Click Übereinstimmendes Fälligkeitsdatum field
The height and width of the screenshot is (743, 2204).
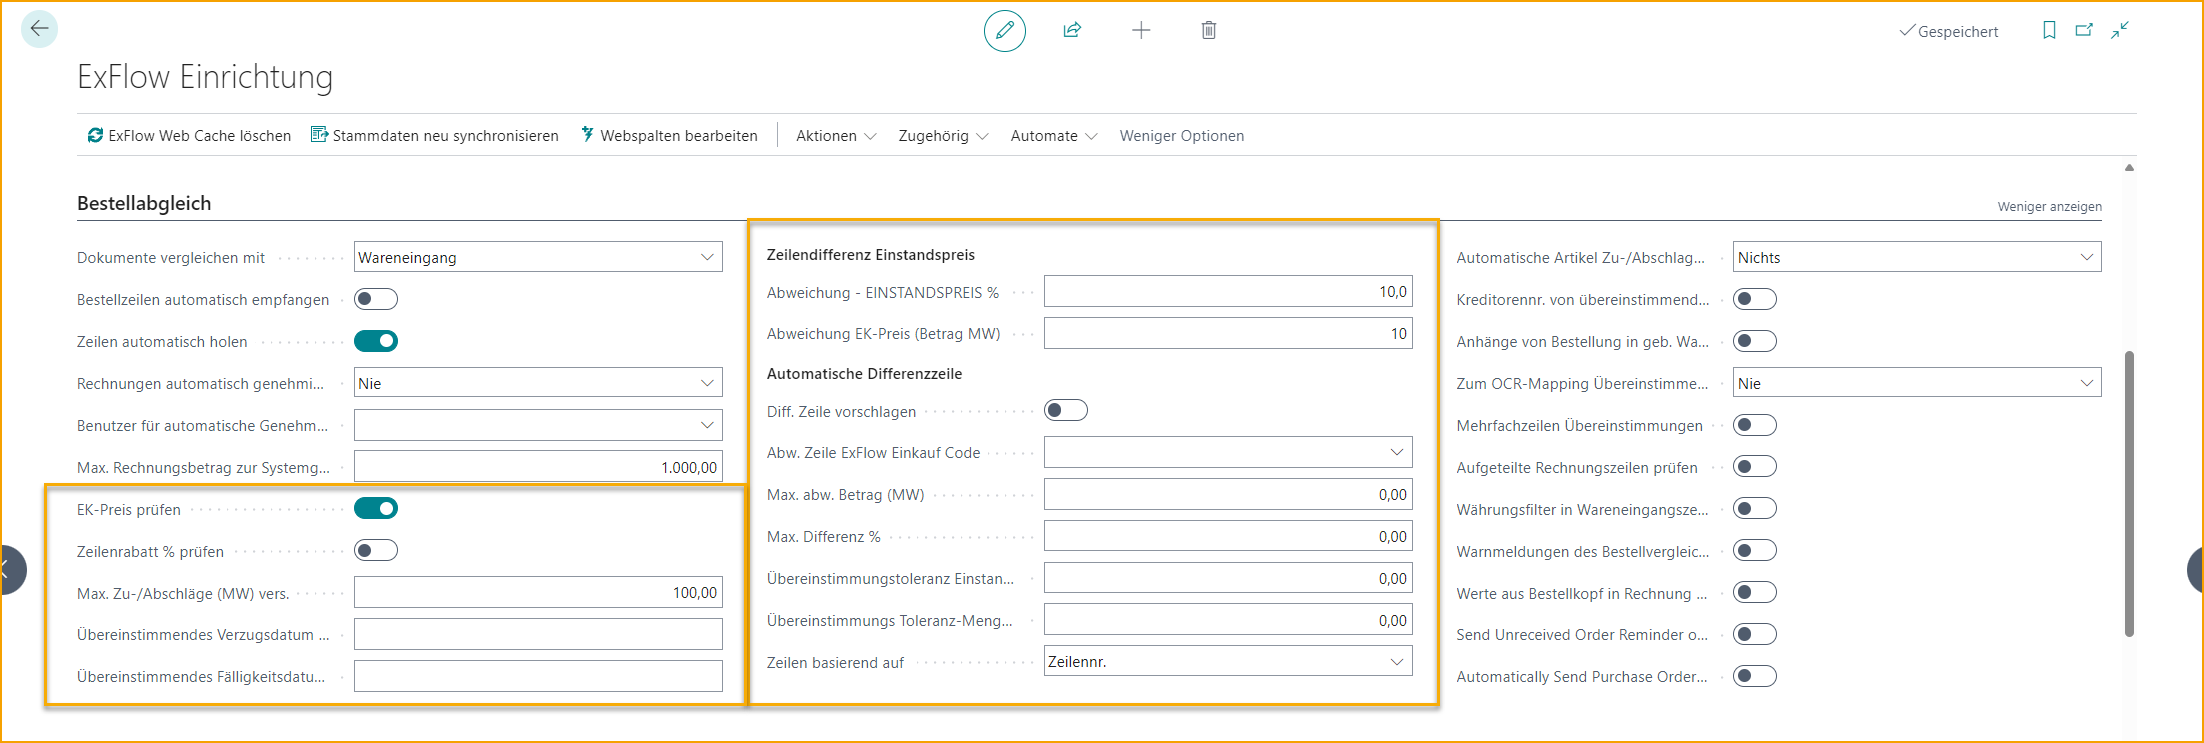538,676
